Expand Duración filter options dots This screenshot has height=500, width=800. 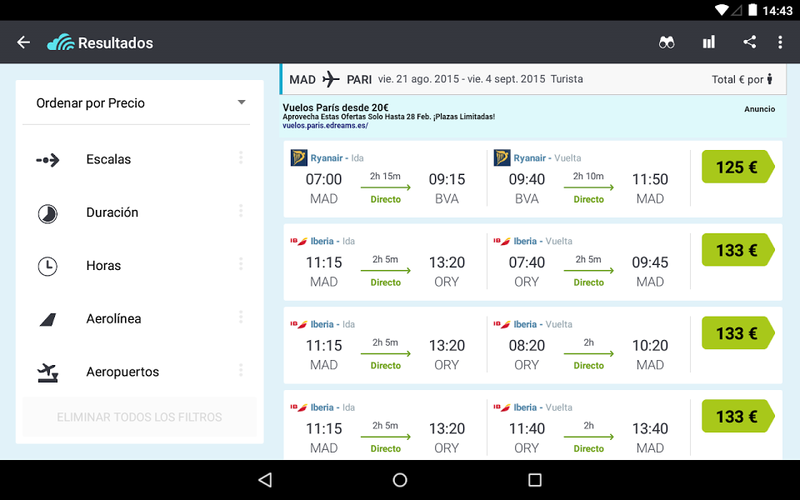tap(241, 211)
